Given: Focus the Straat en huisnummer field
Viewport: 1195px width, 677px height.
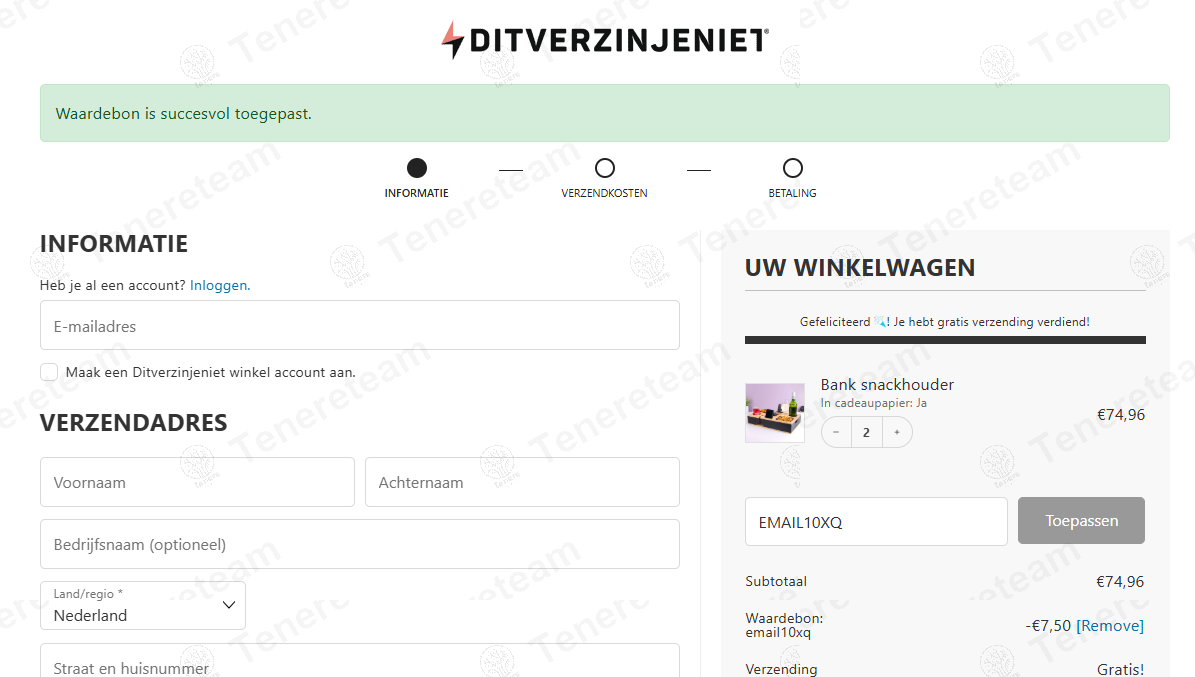Looking at the screenshot, I should click(360, 662).
